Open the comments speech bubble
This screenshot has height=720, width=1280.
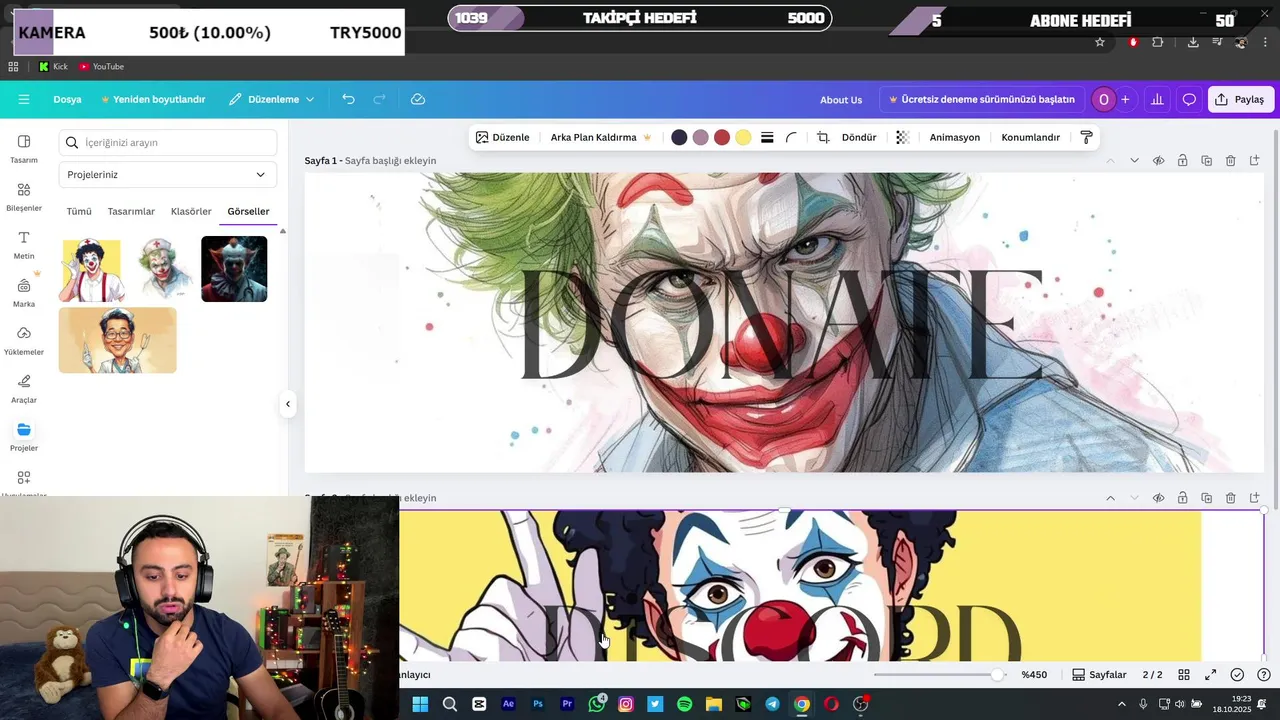coord(1189,99)
